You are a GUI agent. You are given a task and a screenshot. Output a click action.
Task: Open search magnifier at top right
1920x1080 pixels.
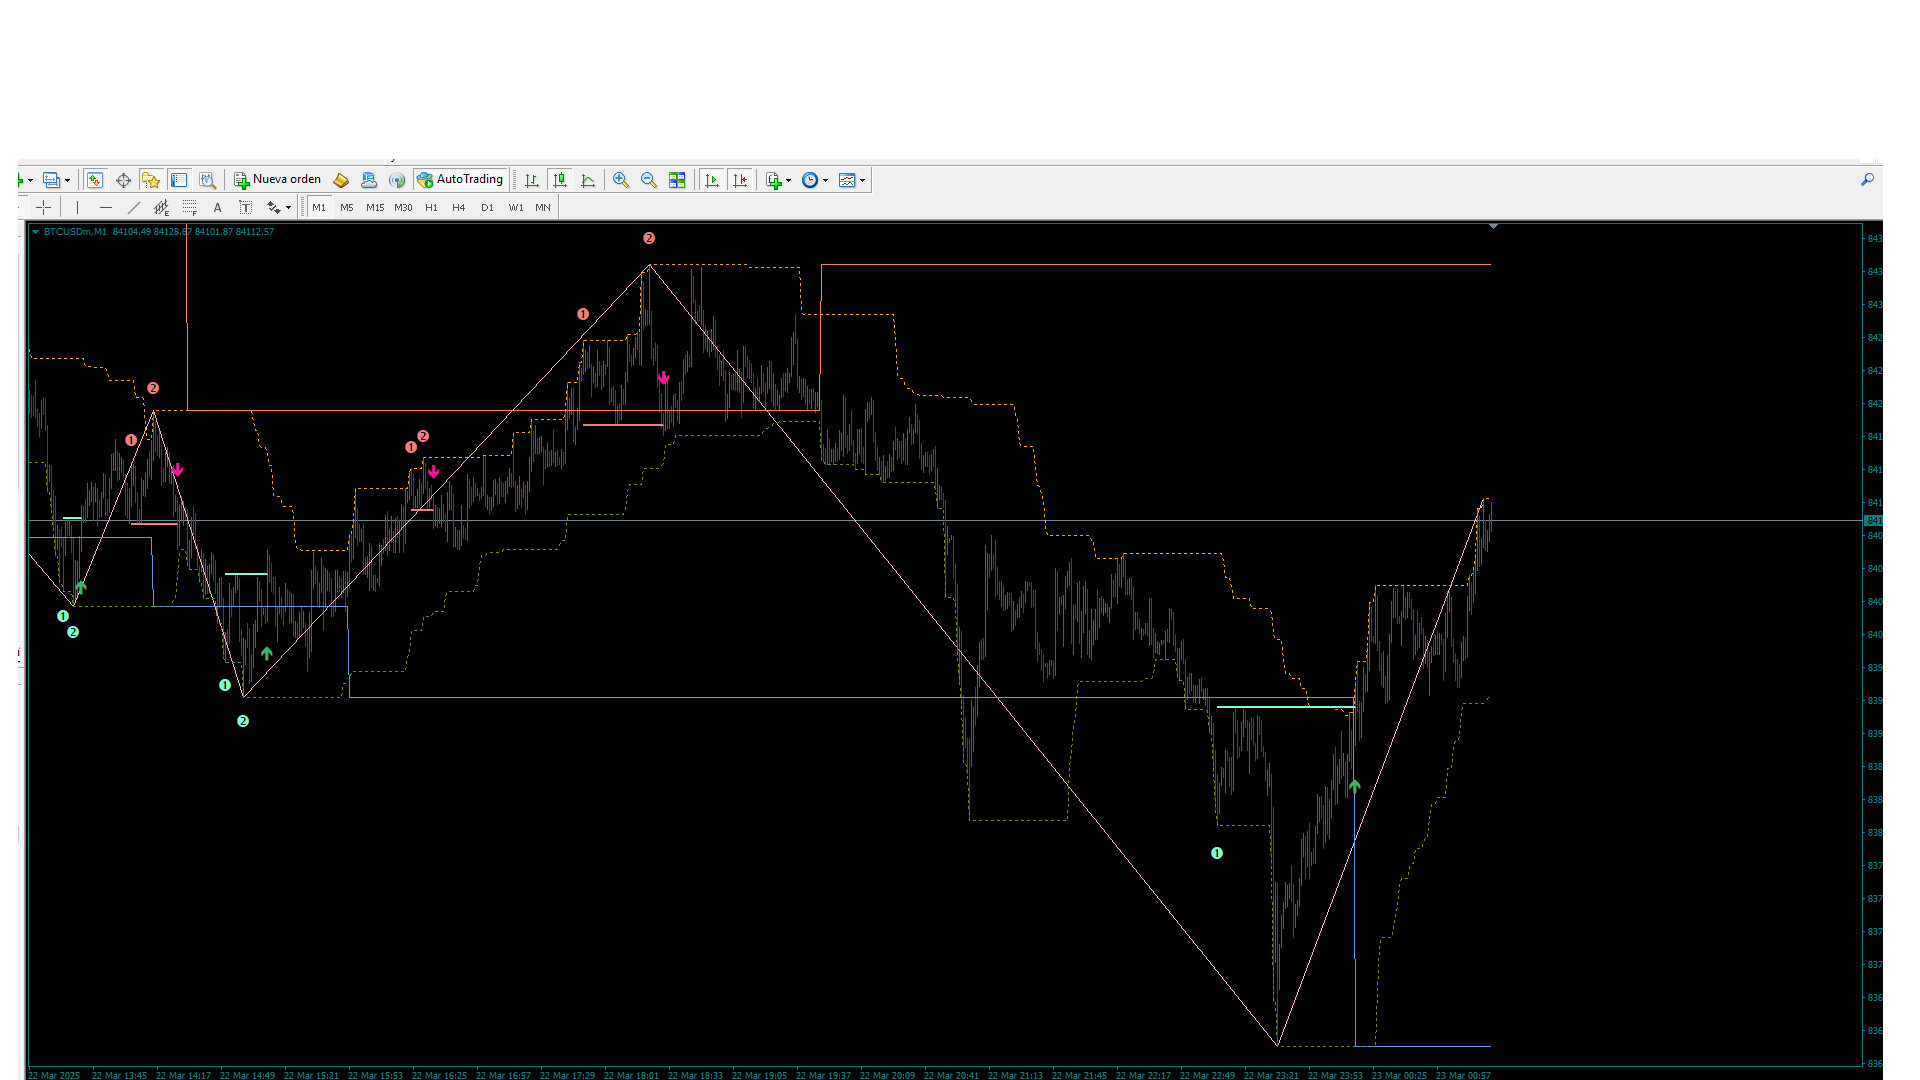1867,180
